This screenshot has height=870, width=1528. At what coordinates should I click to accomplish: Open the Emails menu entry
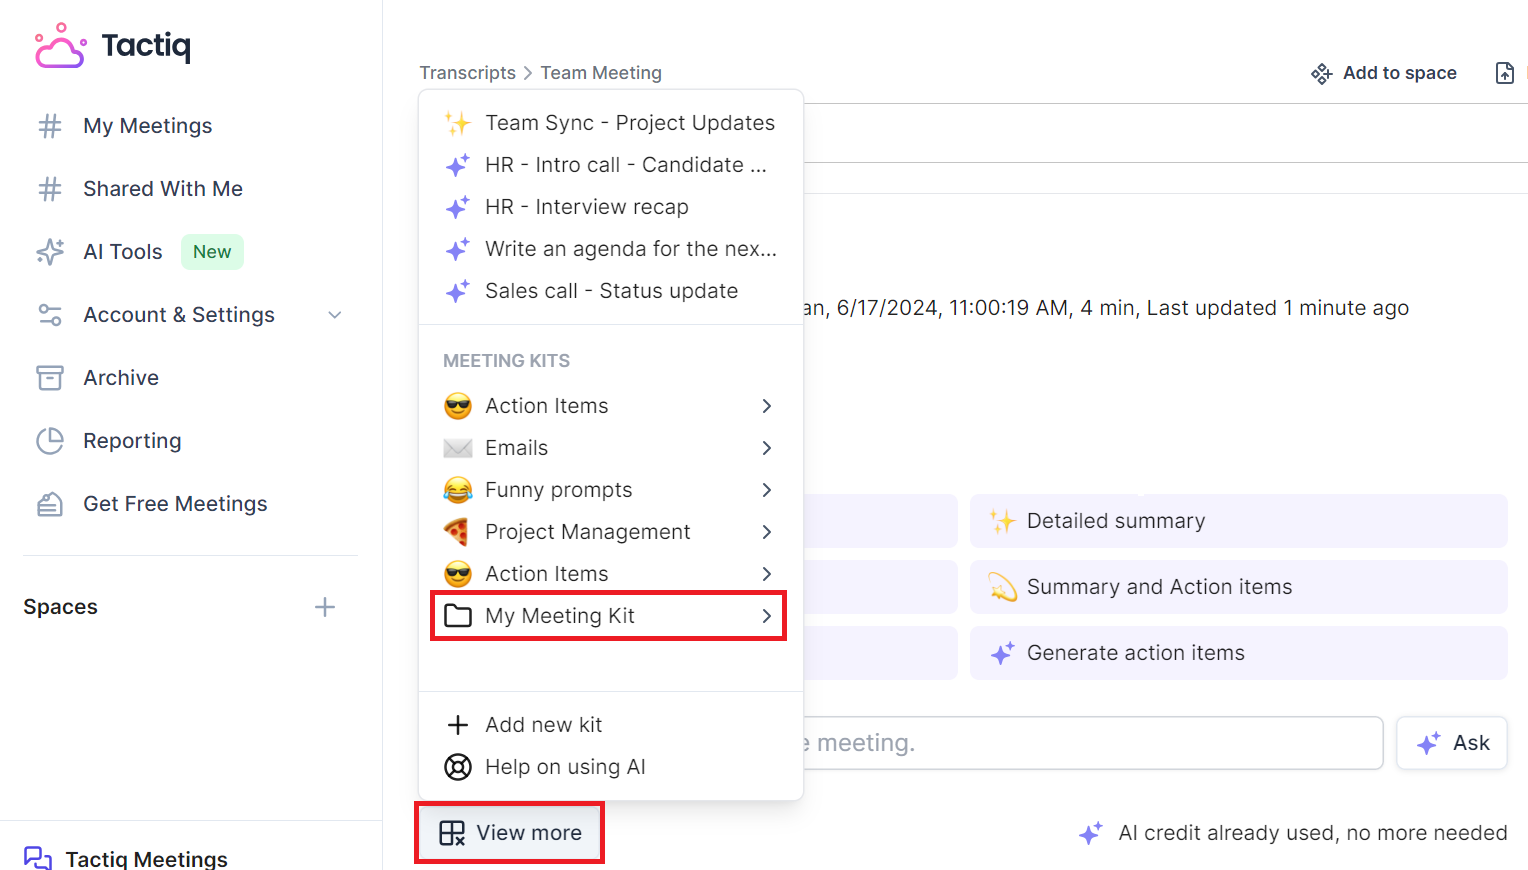click(x=611, y=448)
